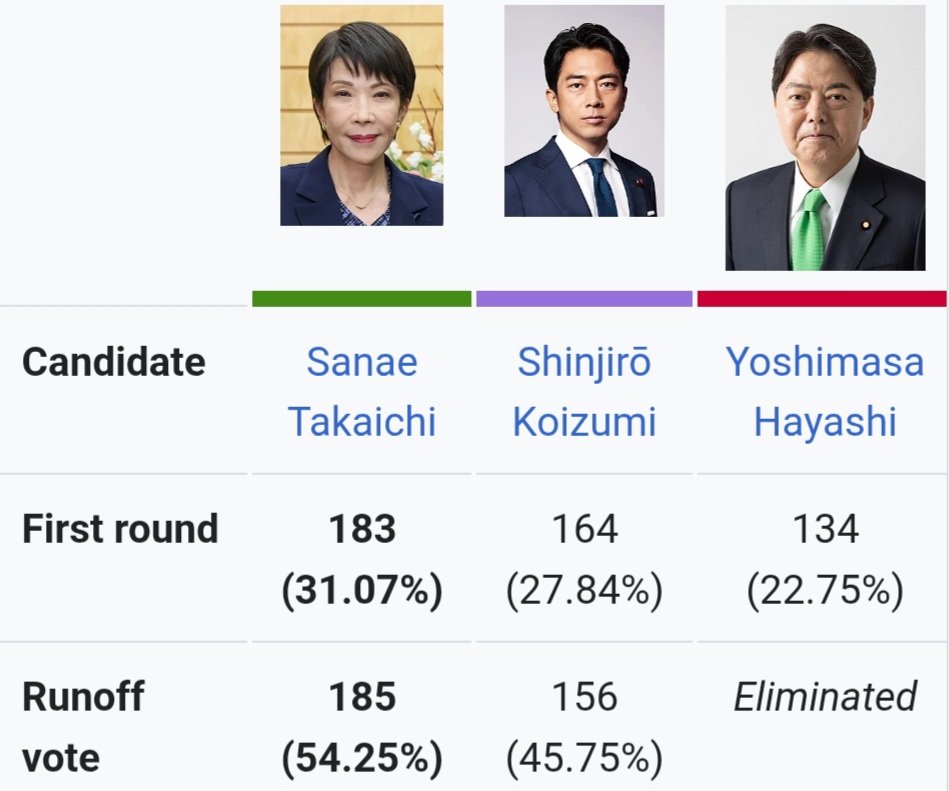Open the photo above Sanae Takaichi's name
949x791 pixels.
pos(361,115)
